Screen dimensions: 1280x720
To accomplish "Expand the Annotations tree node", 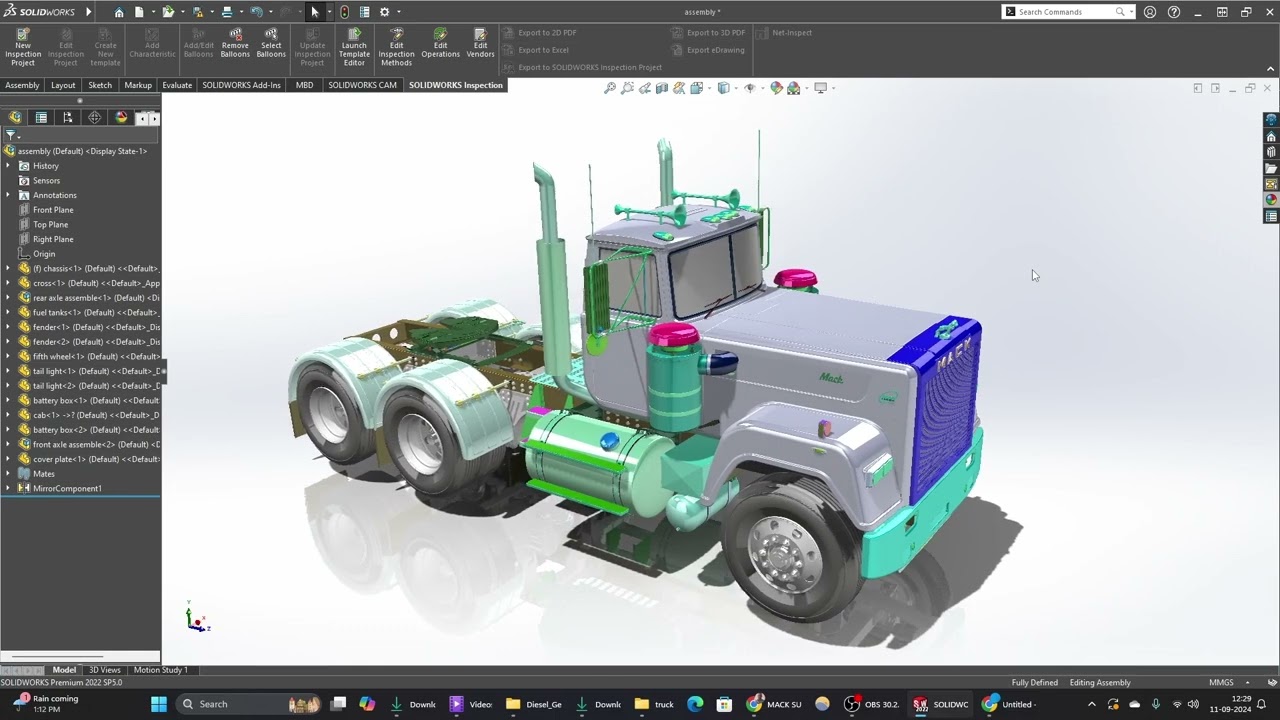I will (8, 195).
